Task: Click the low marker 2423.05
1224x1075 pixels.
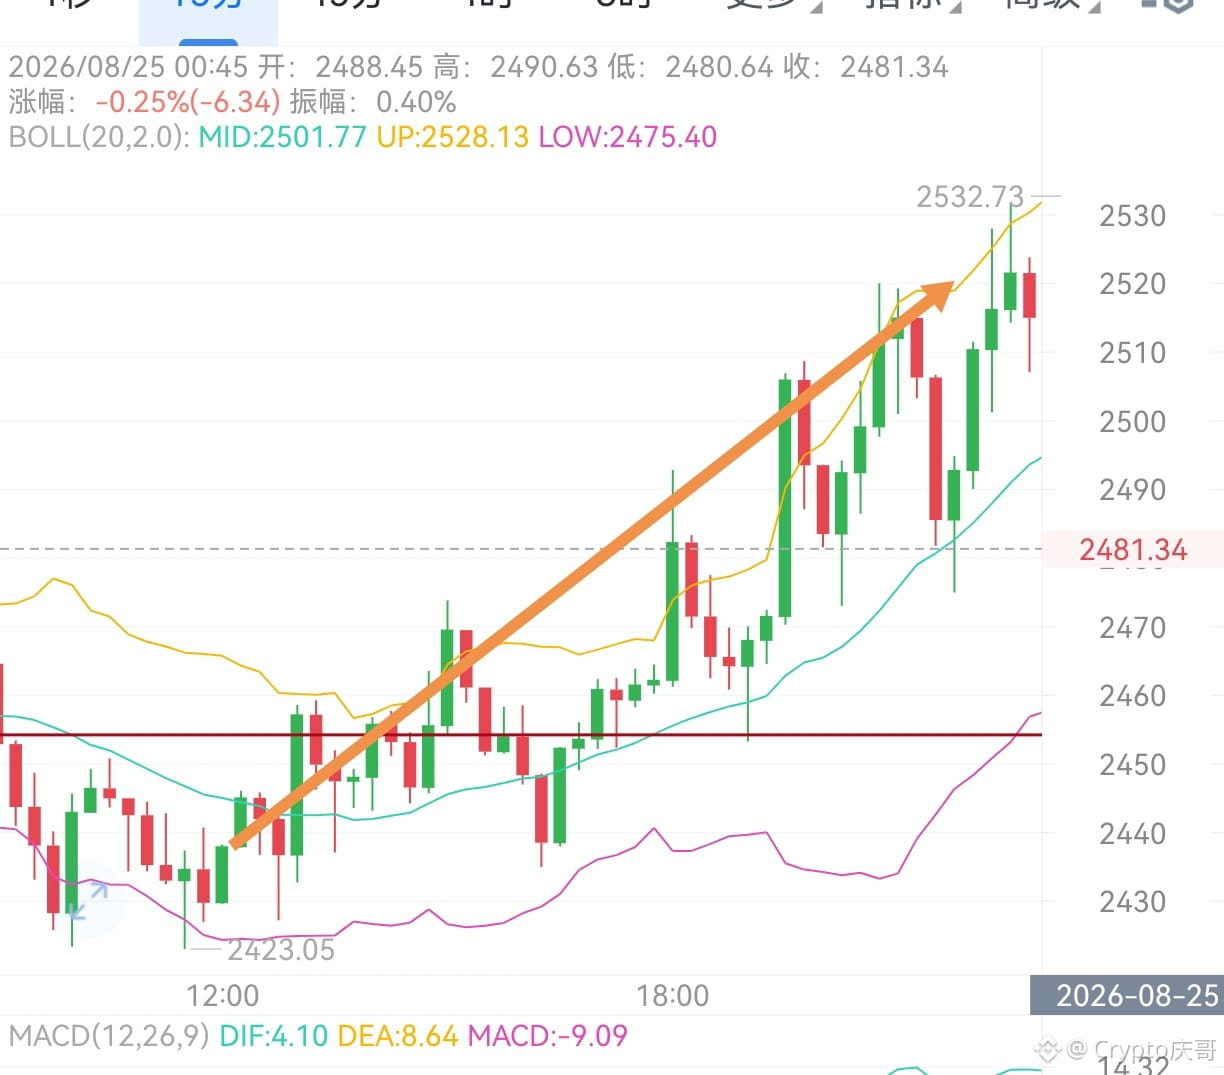Action: tap(280, 949)
